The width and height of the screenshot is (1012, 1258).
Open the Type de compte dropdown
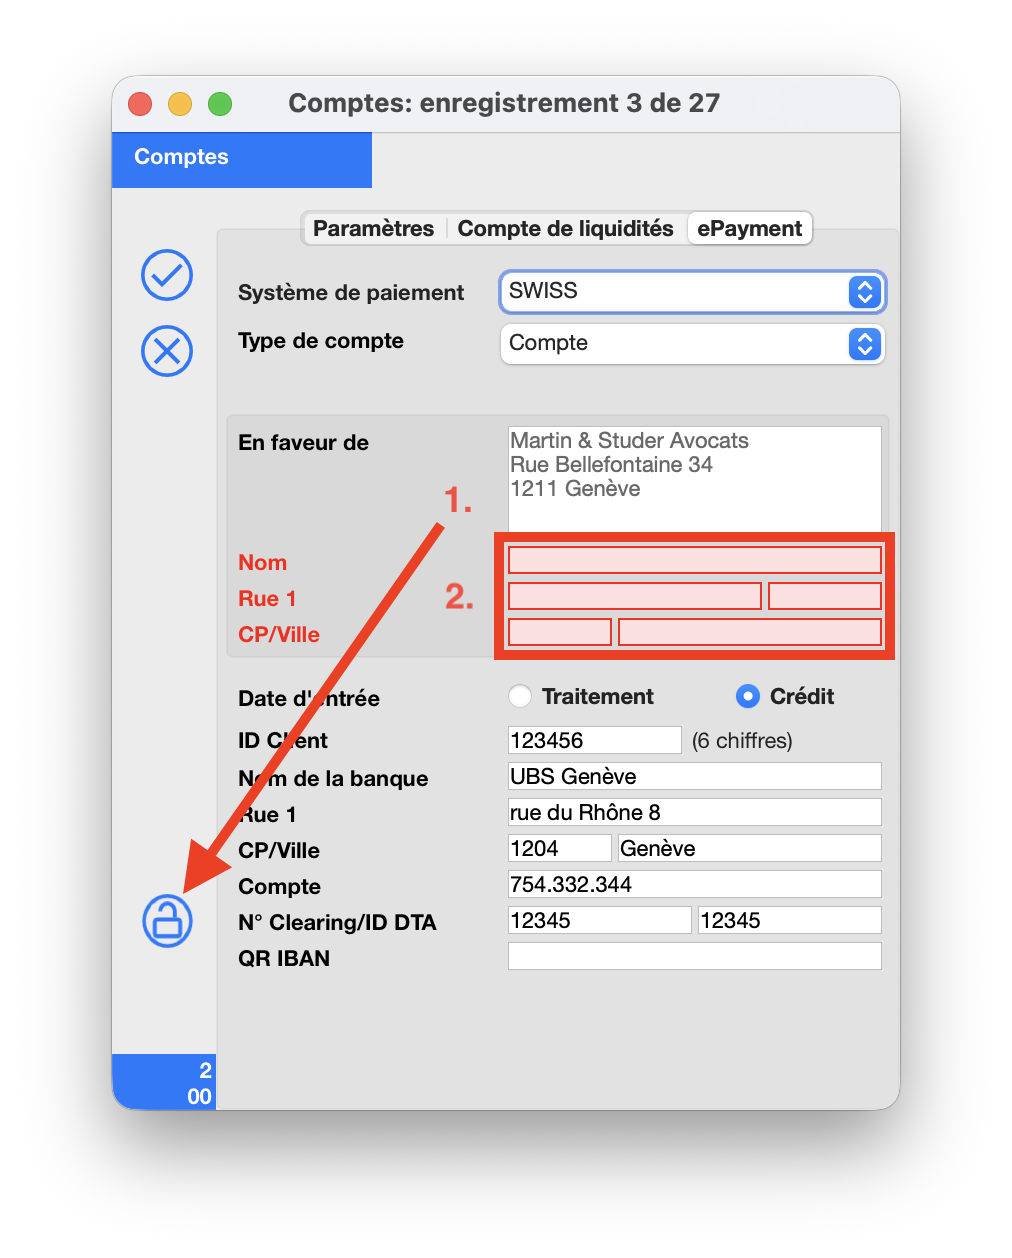[692, 343]
